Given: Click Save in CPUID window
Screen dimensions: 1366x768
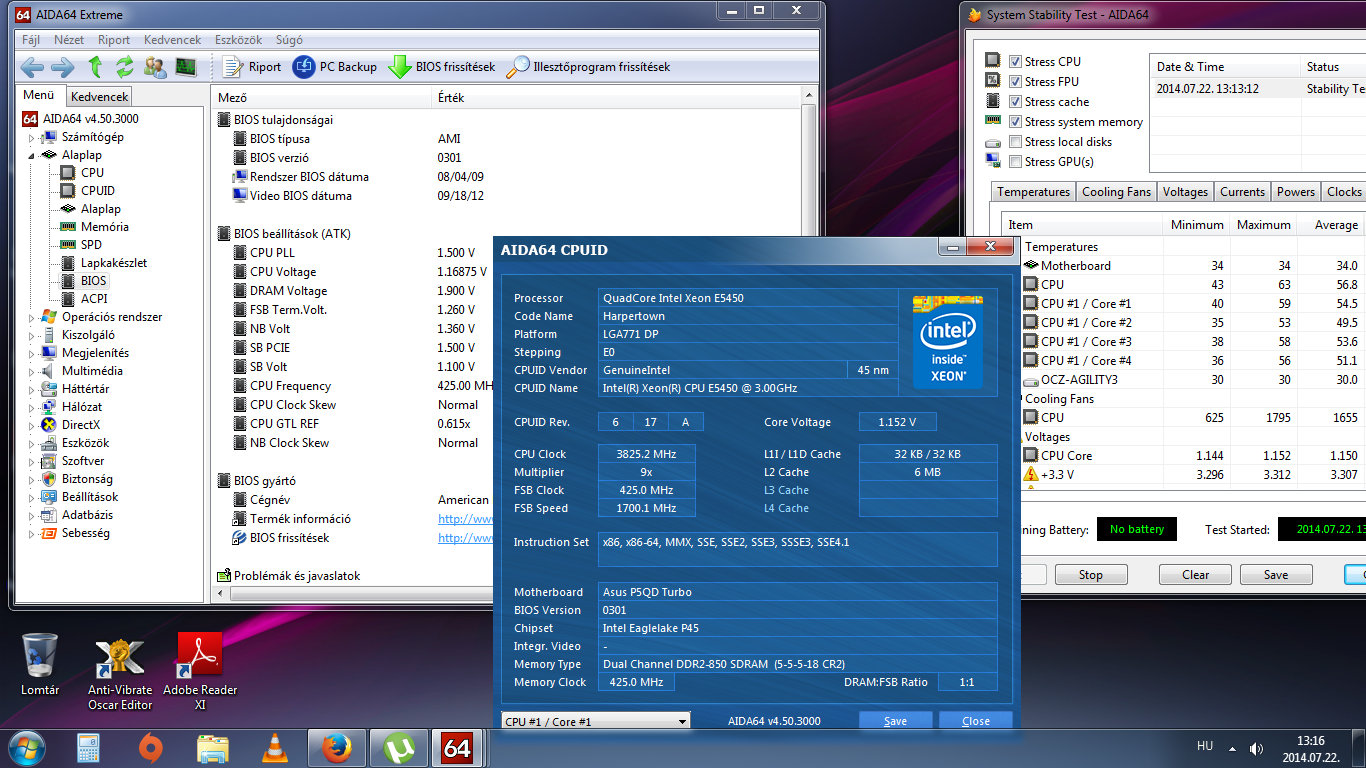Looking at the screenshot, I should pyautogui.click(x=896, y=721).
